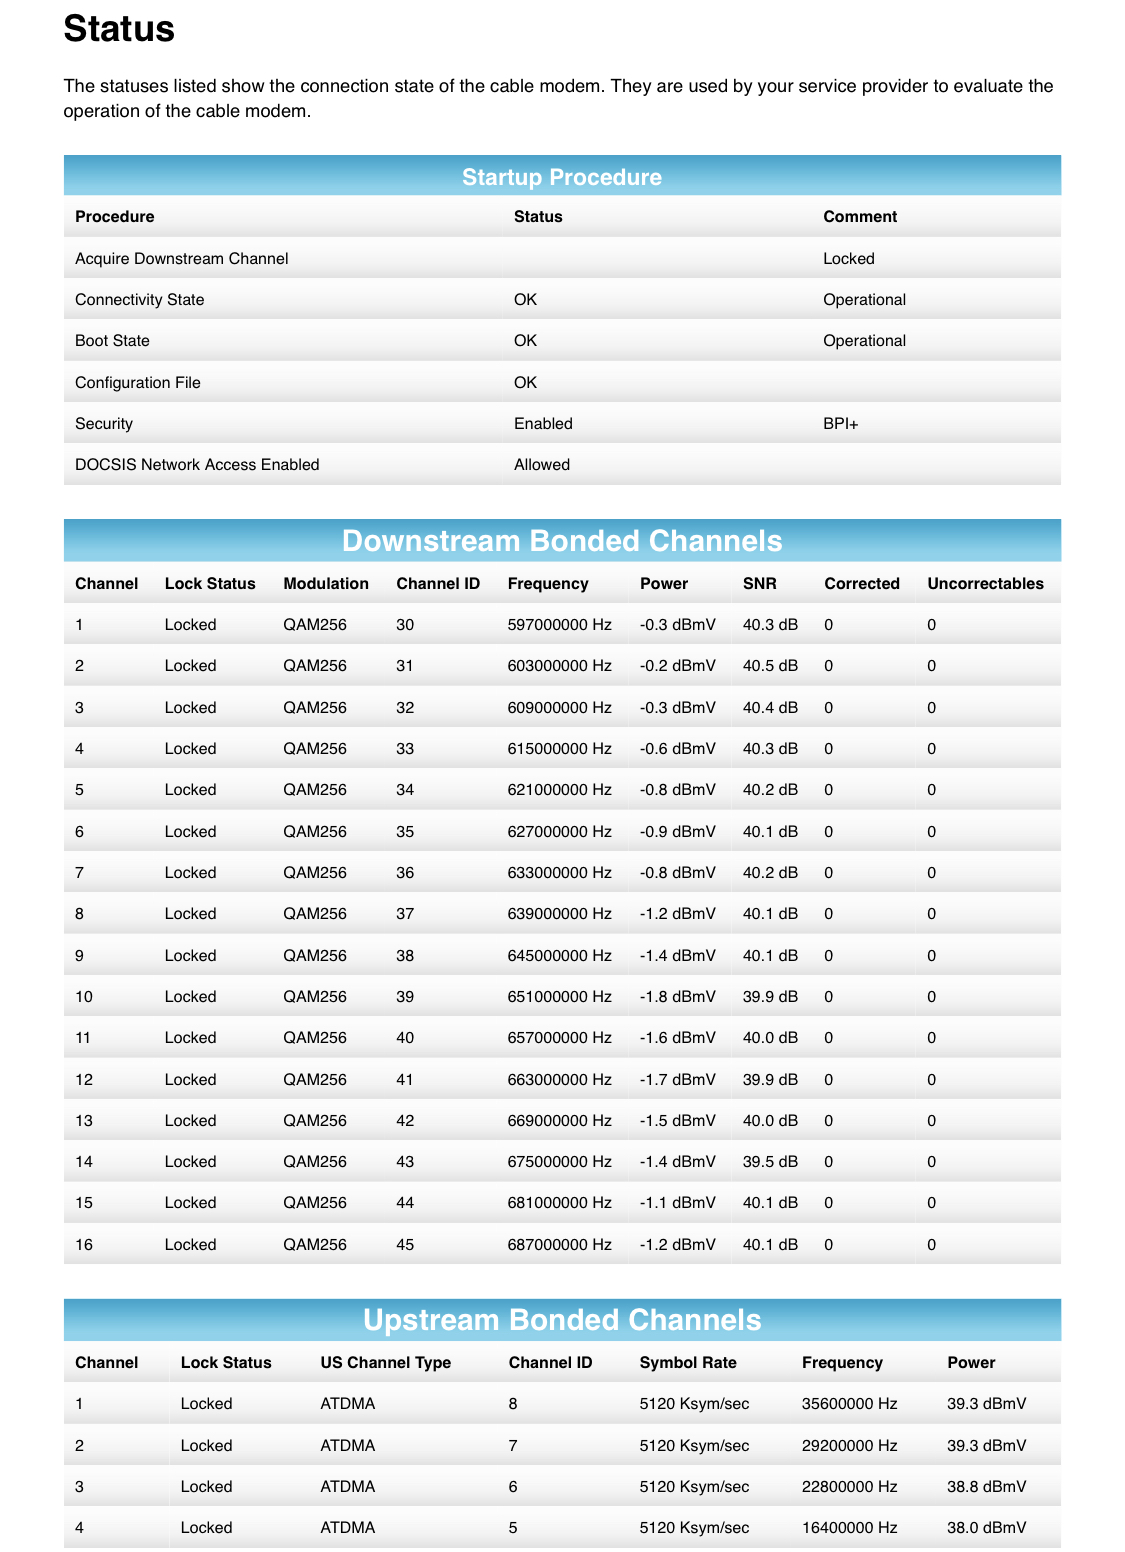Click the Security Enabled status cell
The height and width of the screenshot is (1552, 1125).
tap(543, 423)
